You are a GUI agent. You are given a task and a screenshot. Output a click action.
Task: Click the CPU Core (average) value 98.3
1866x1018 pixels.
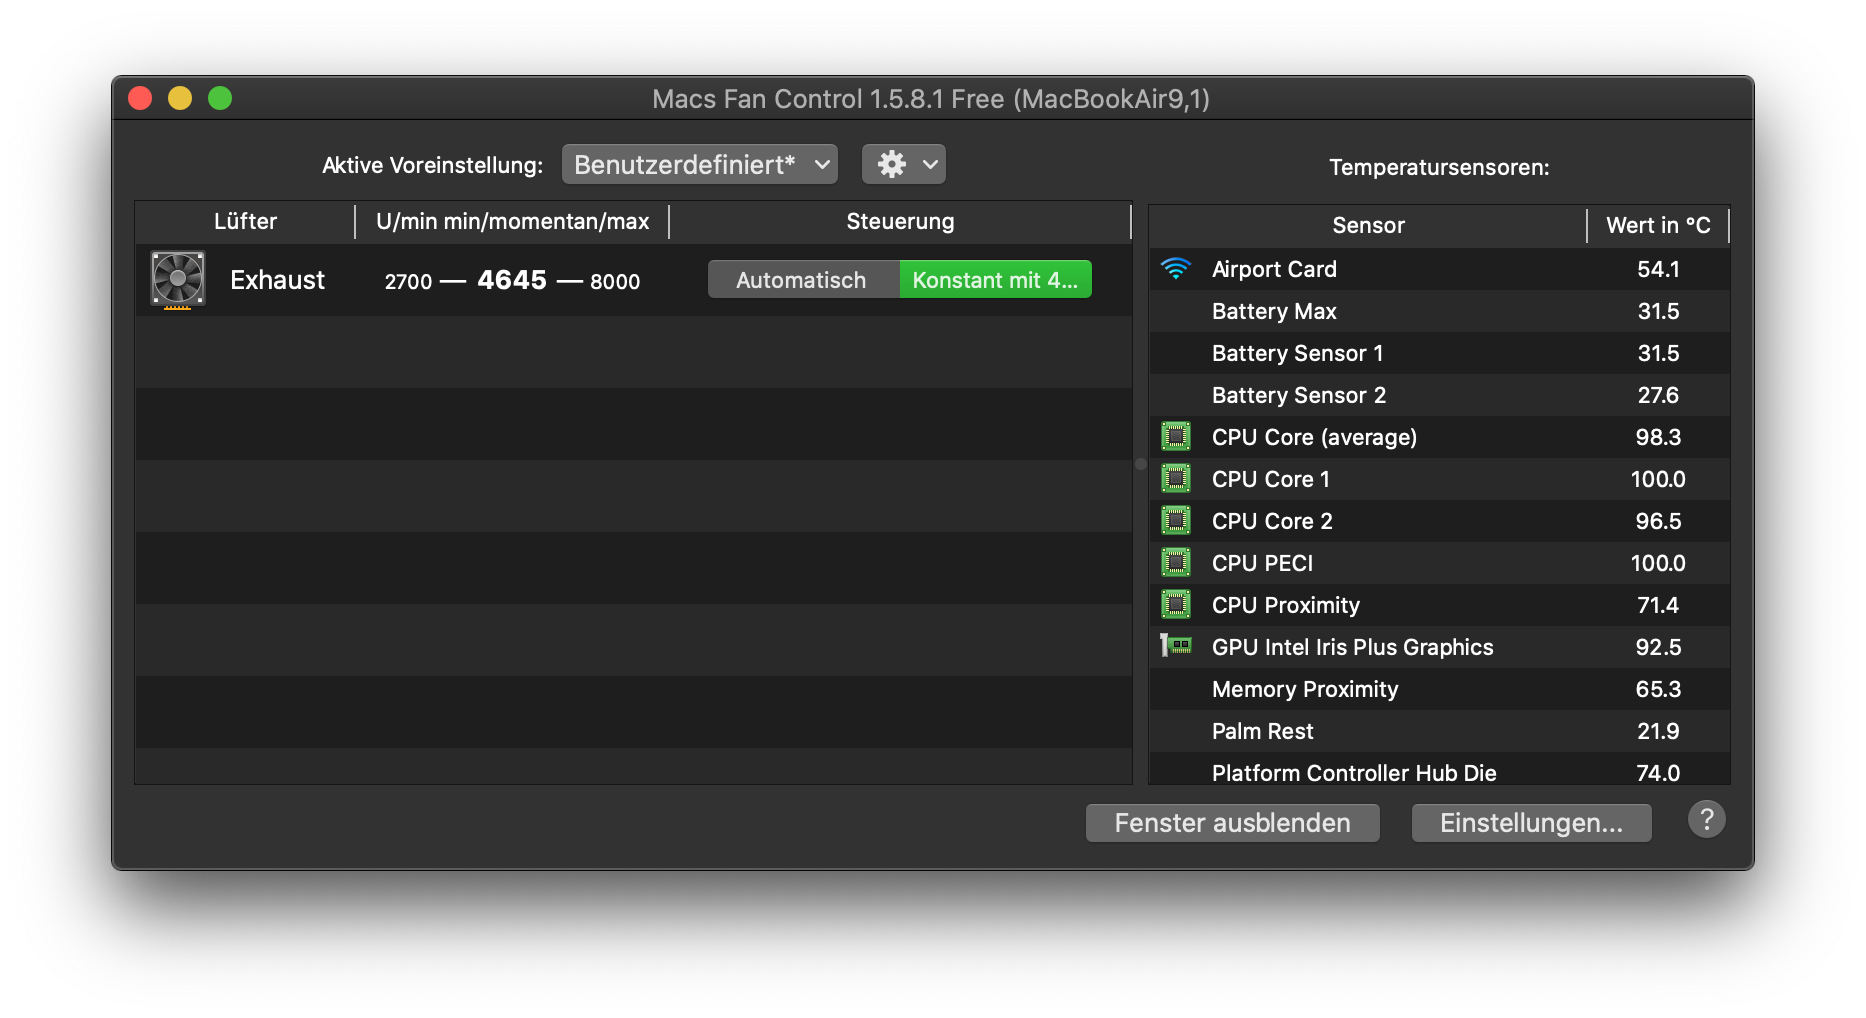click(x=1658, y=437)
